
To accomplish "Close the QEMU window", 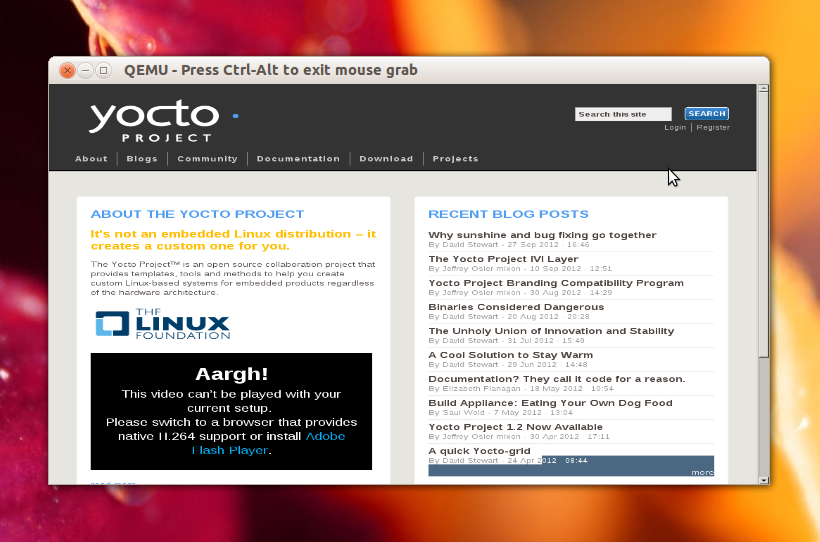I will (67, 70).
